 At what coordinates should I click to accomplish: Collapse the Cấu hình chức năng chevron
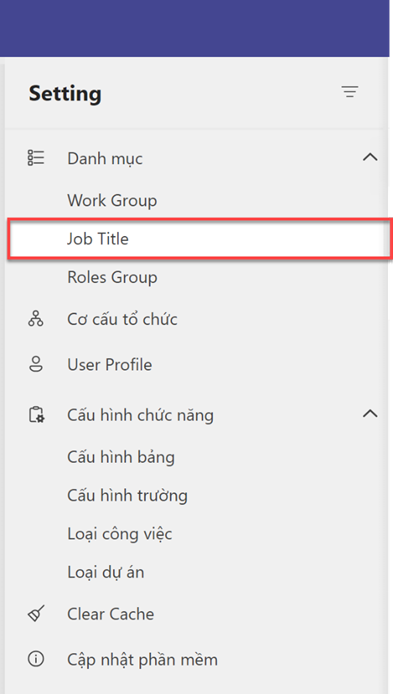pos(370,414)
